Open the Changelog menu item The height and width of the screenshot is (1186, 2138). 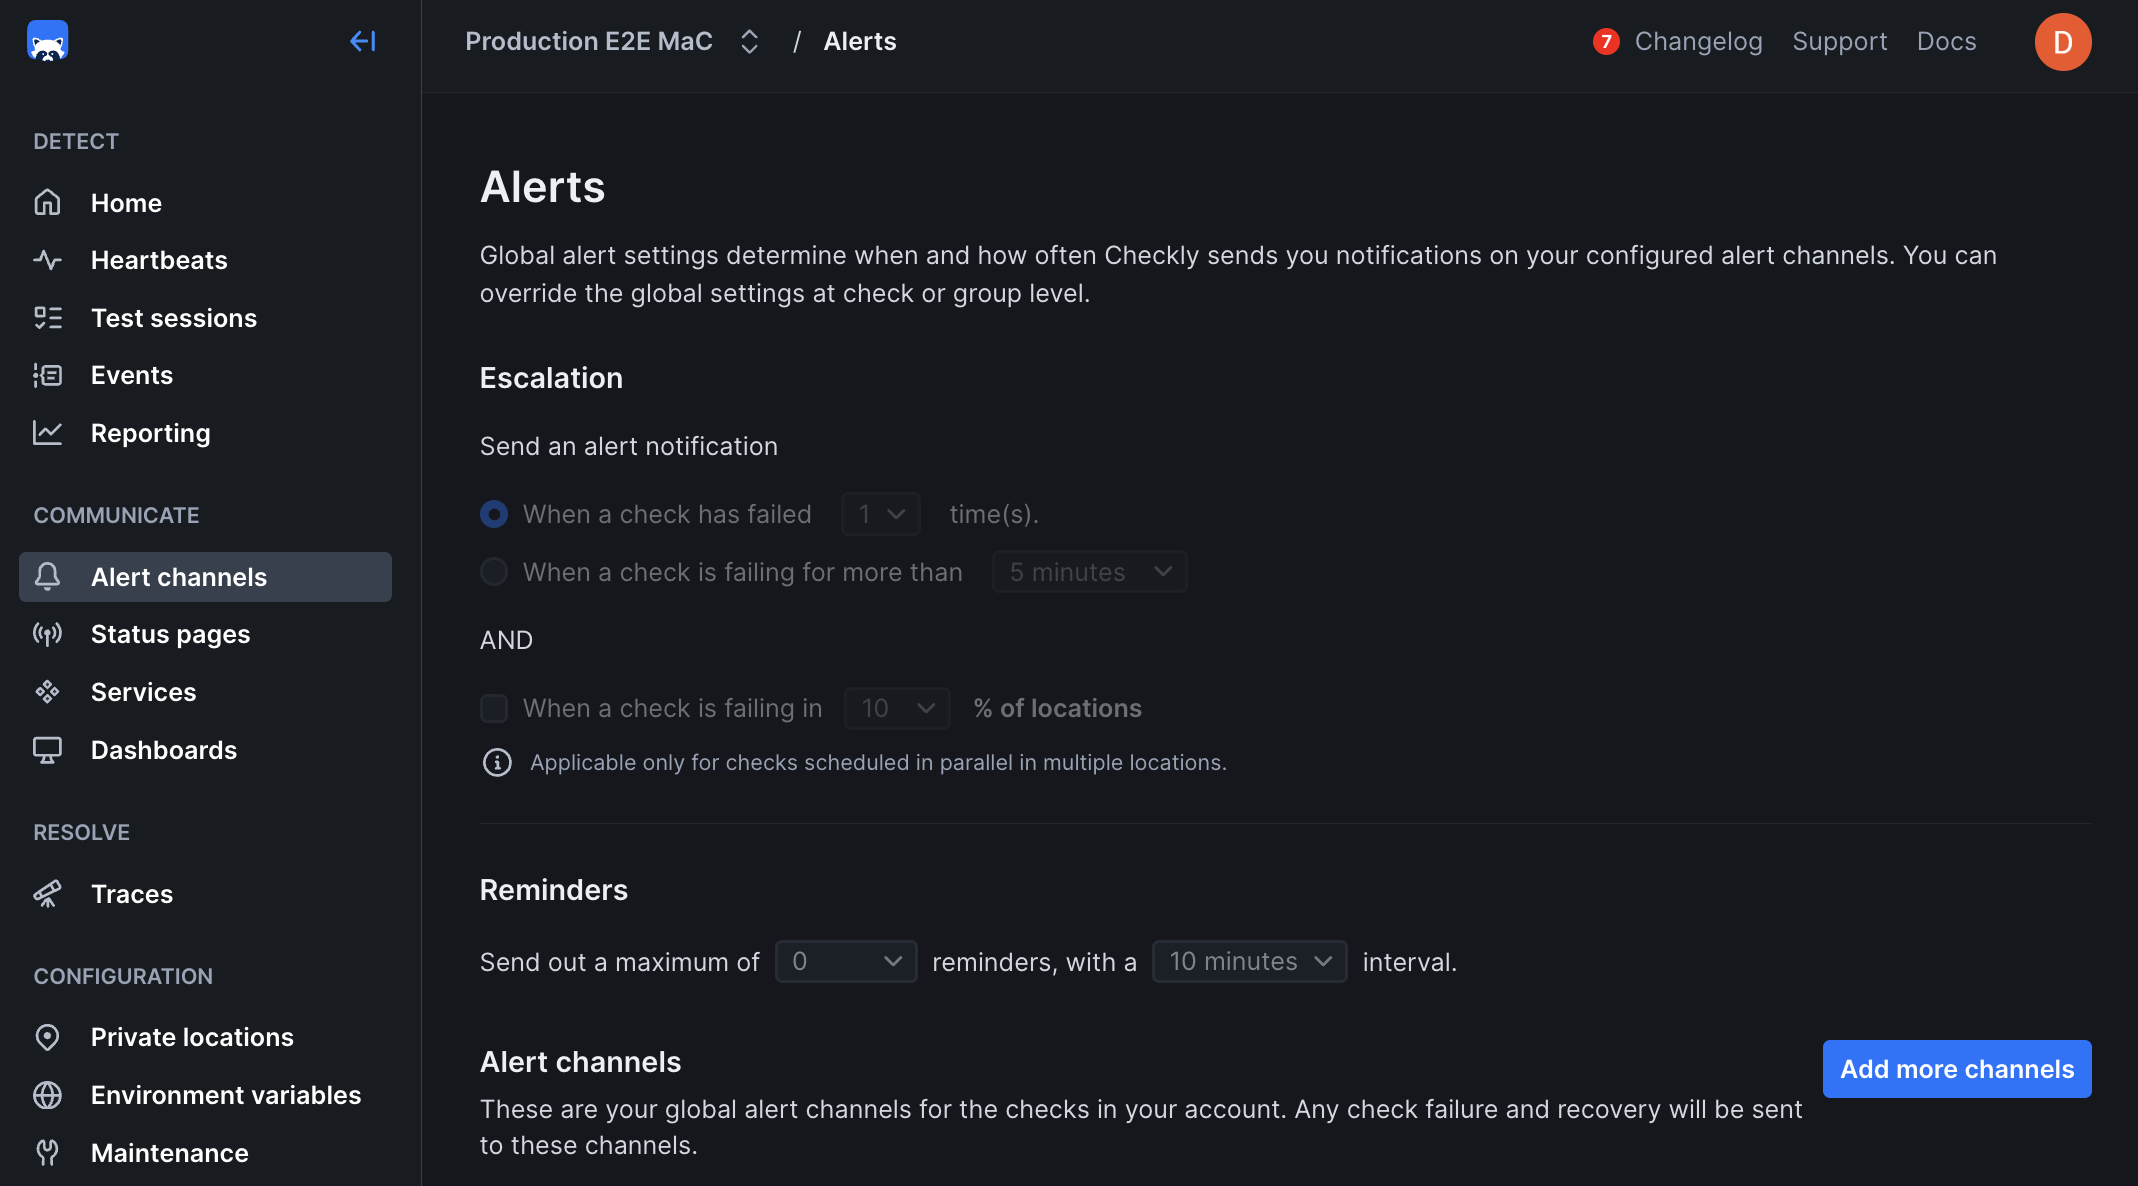1698,41
